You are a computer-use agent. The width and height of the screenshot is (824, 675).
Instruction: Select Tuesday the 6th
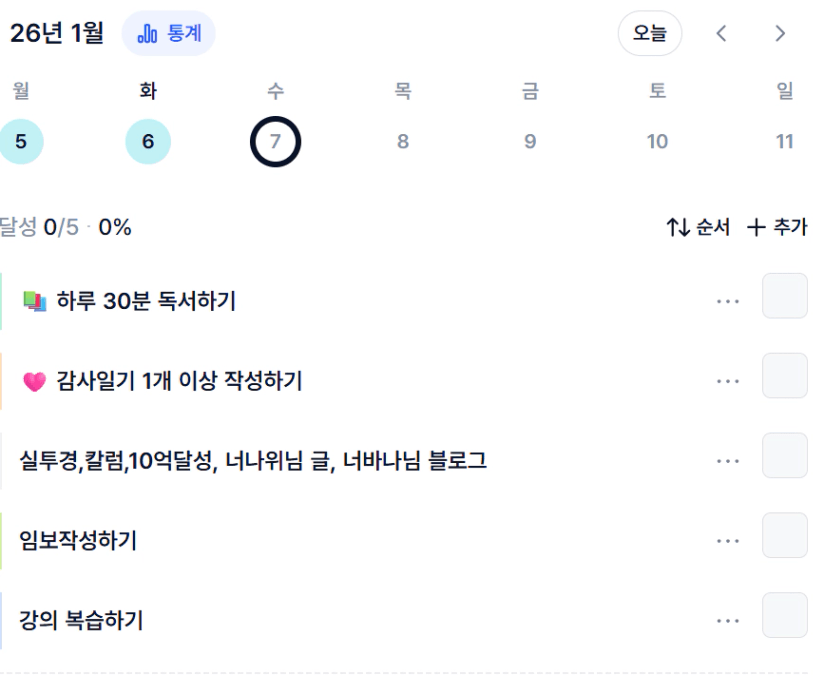(x=148, y=142)
